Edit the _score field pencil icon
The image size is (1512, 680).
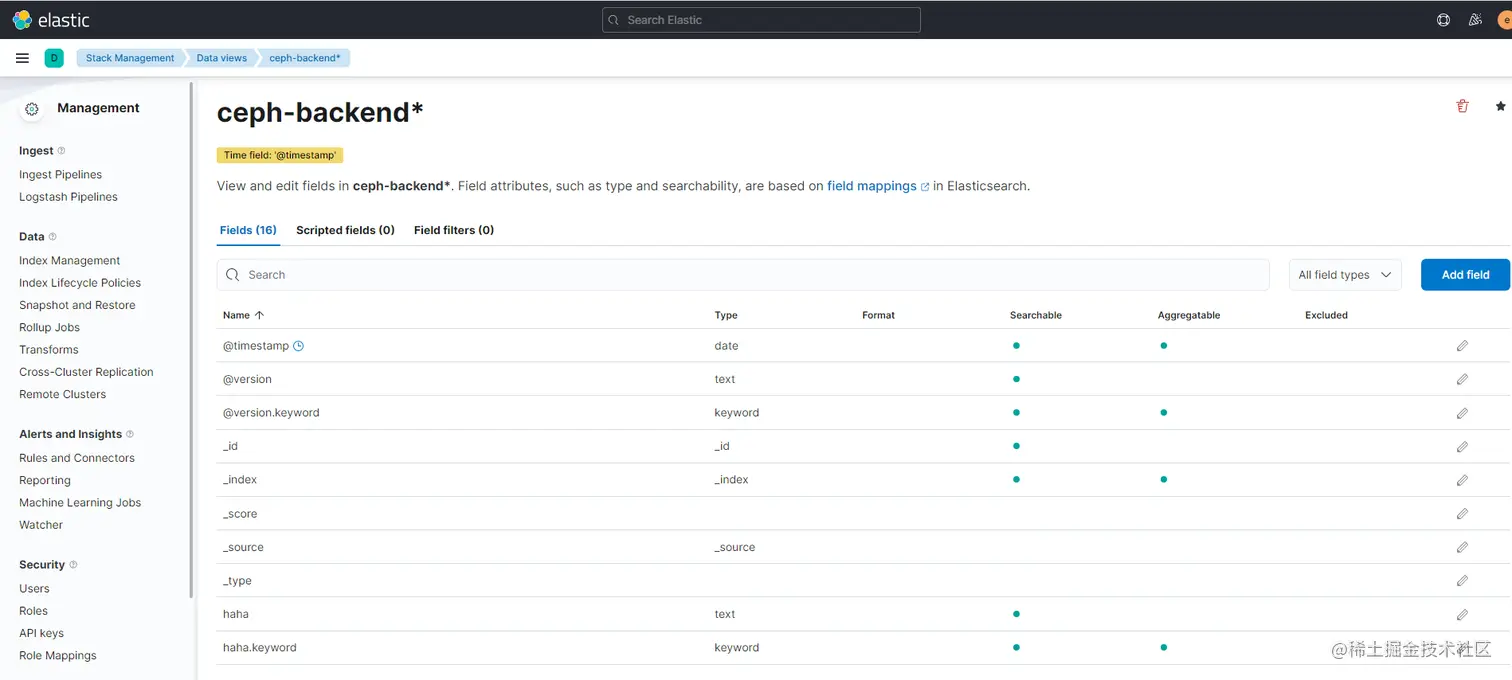pyautogui.click(x=1462, y=514)
